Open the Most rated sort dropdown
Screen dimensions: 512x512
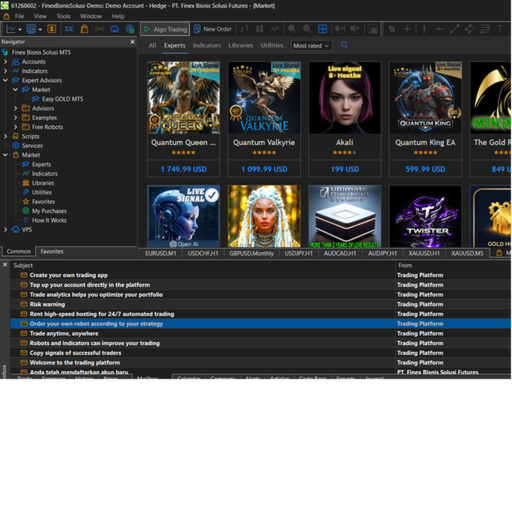click(311, 46)
